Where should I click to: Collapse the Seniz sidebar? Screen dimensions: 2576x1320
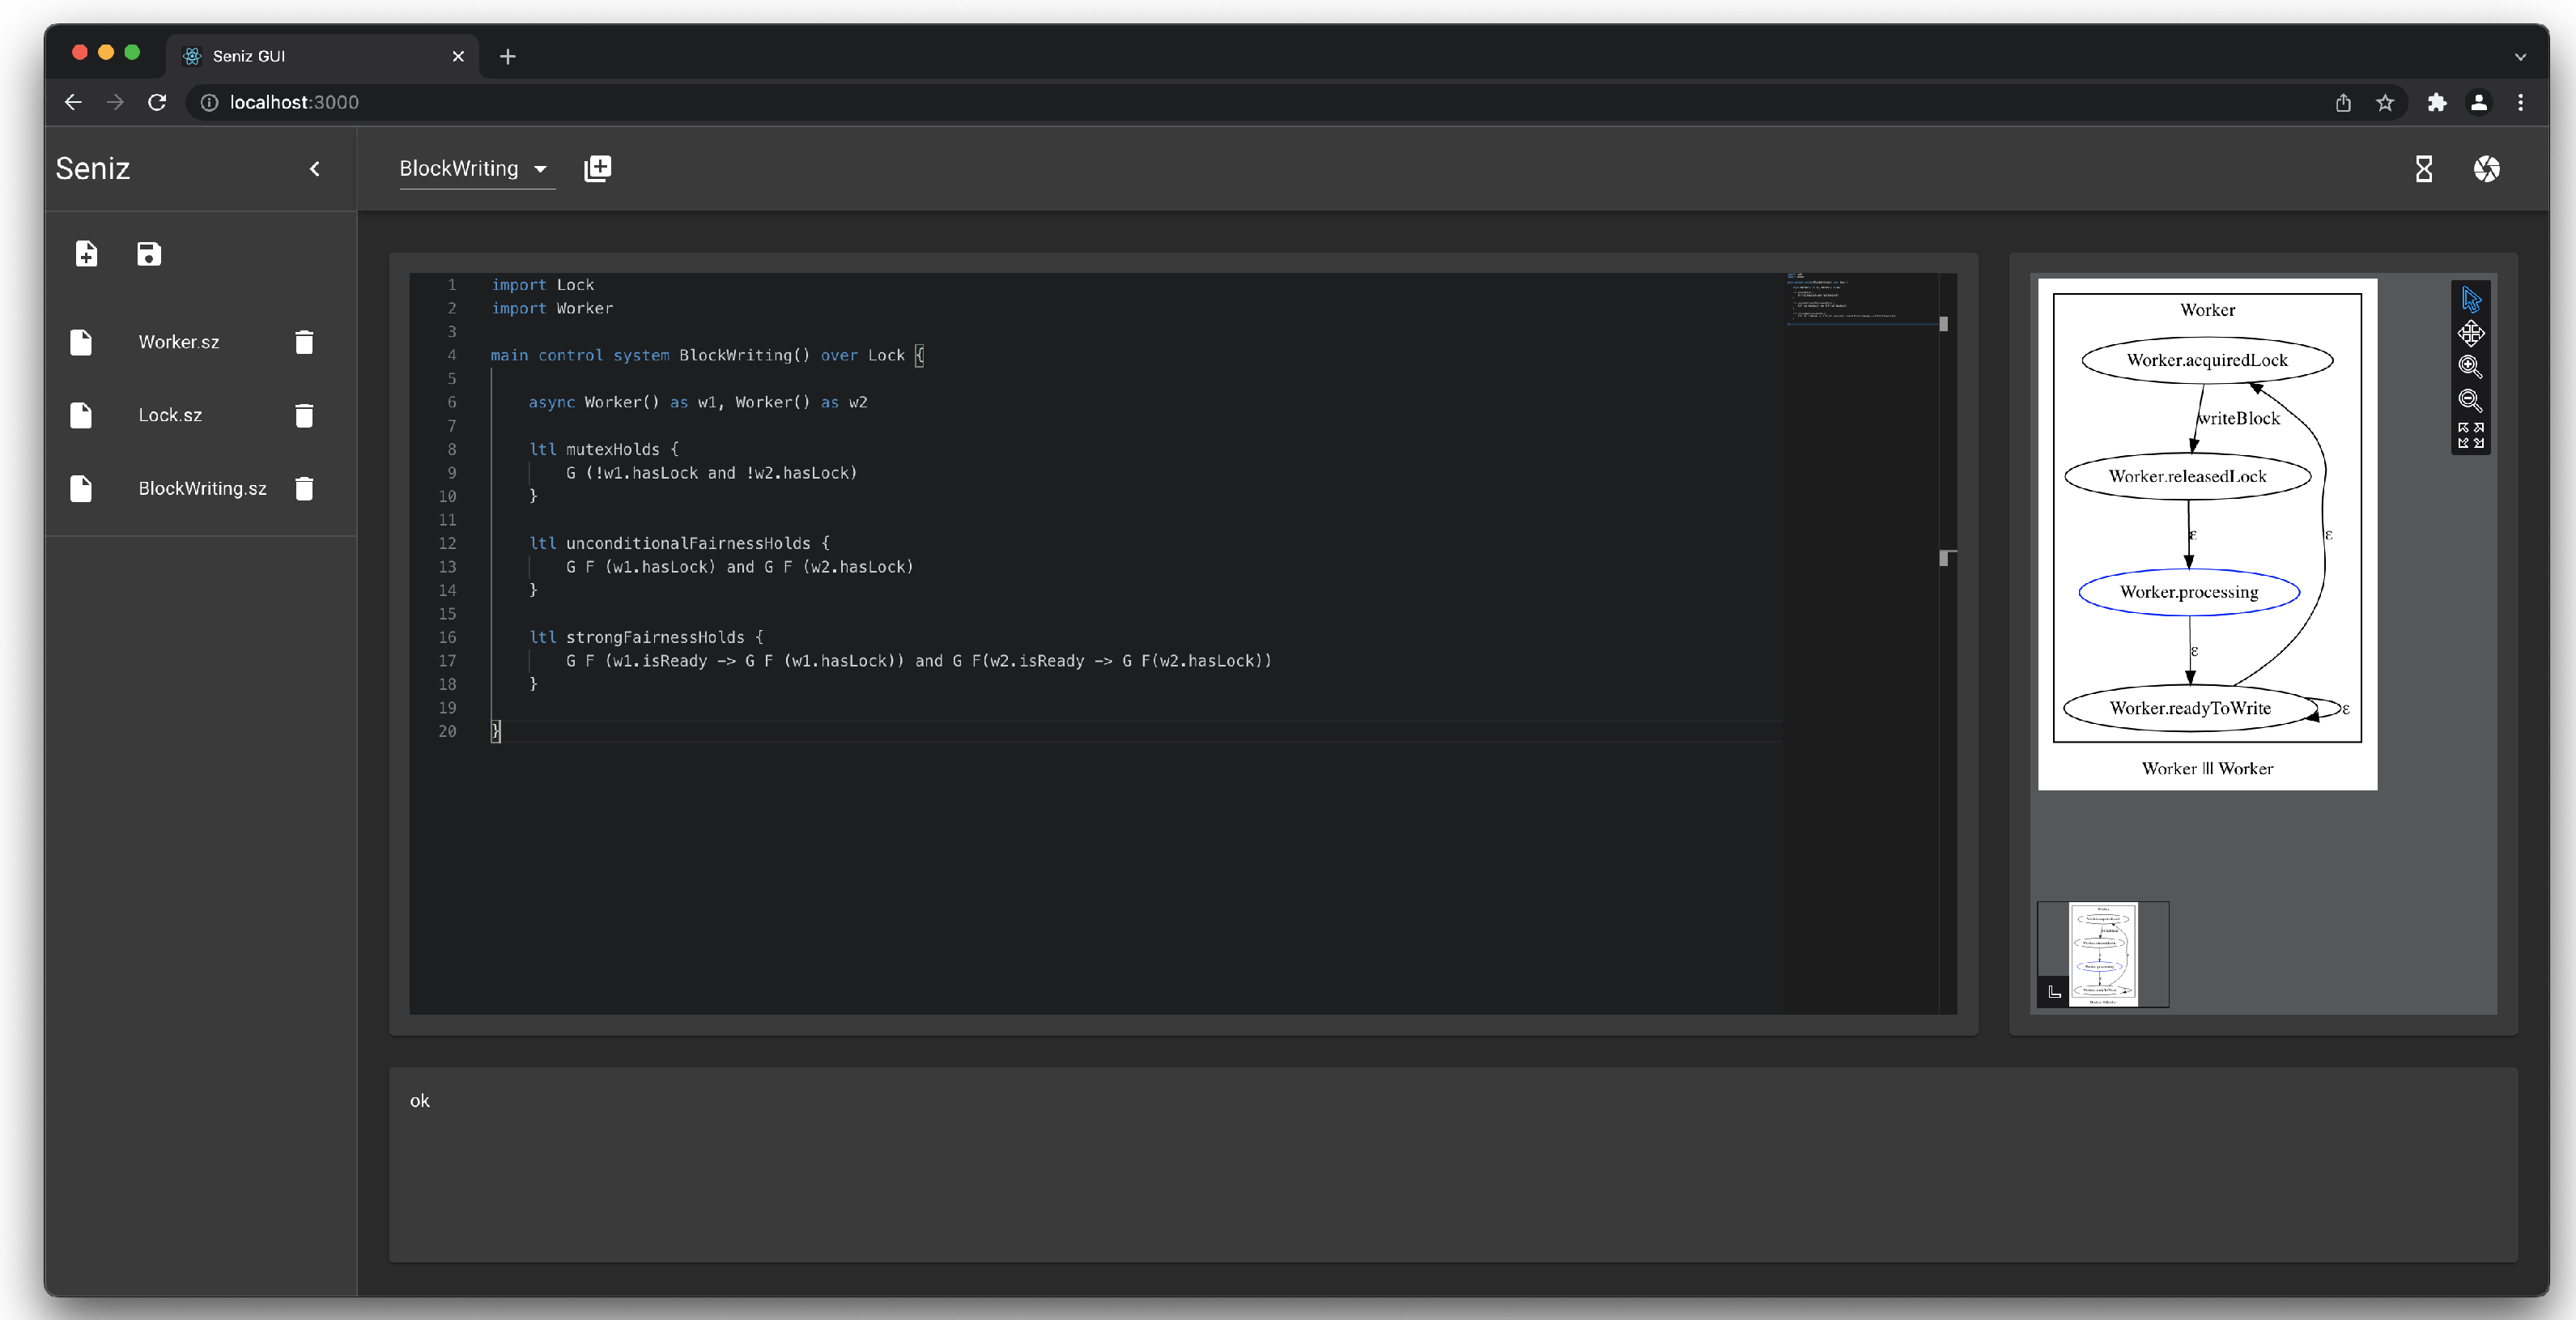click(x=315, y=169)
